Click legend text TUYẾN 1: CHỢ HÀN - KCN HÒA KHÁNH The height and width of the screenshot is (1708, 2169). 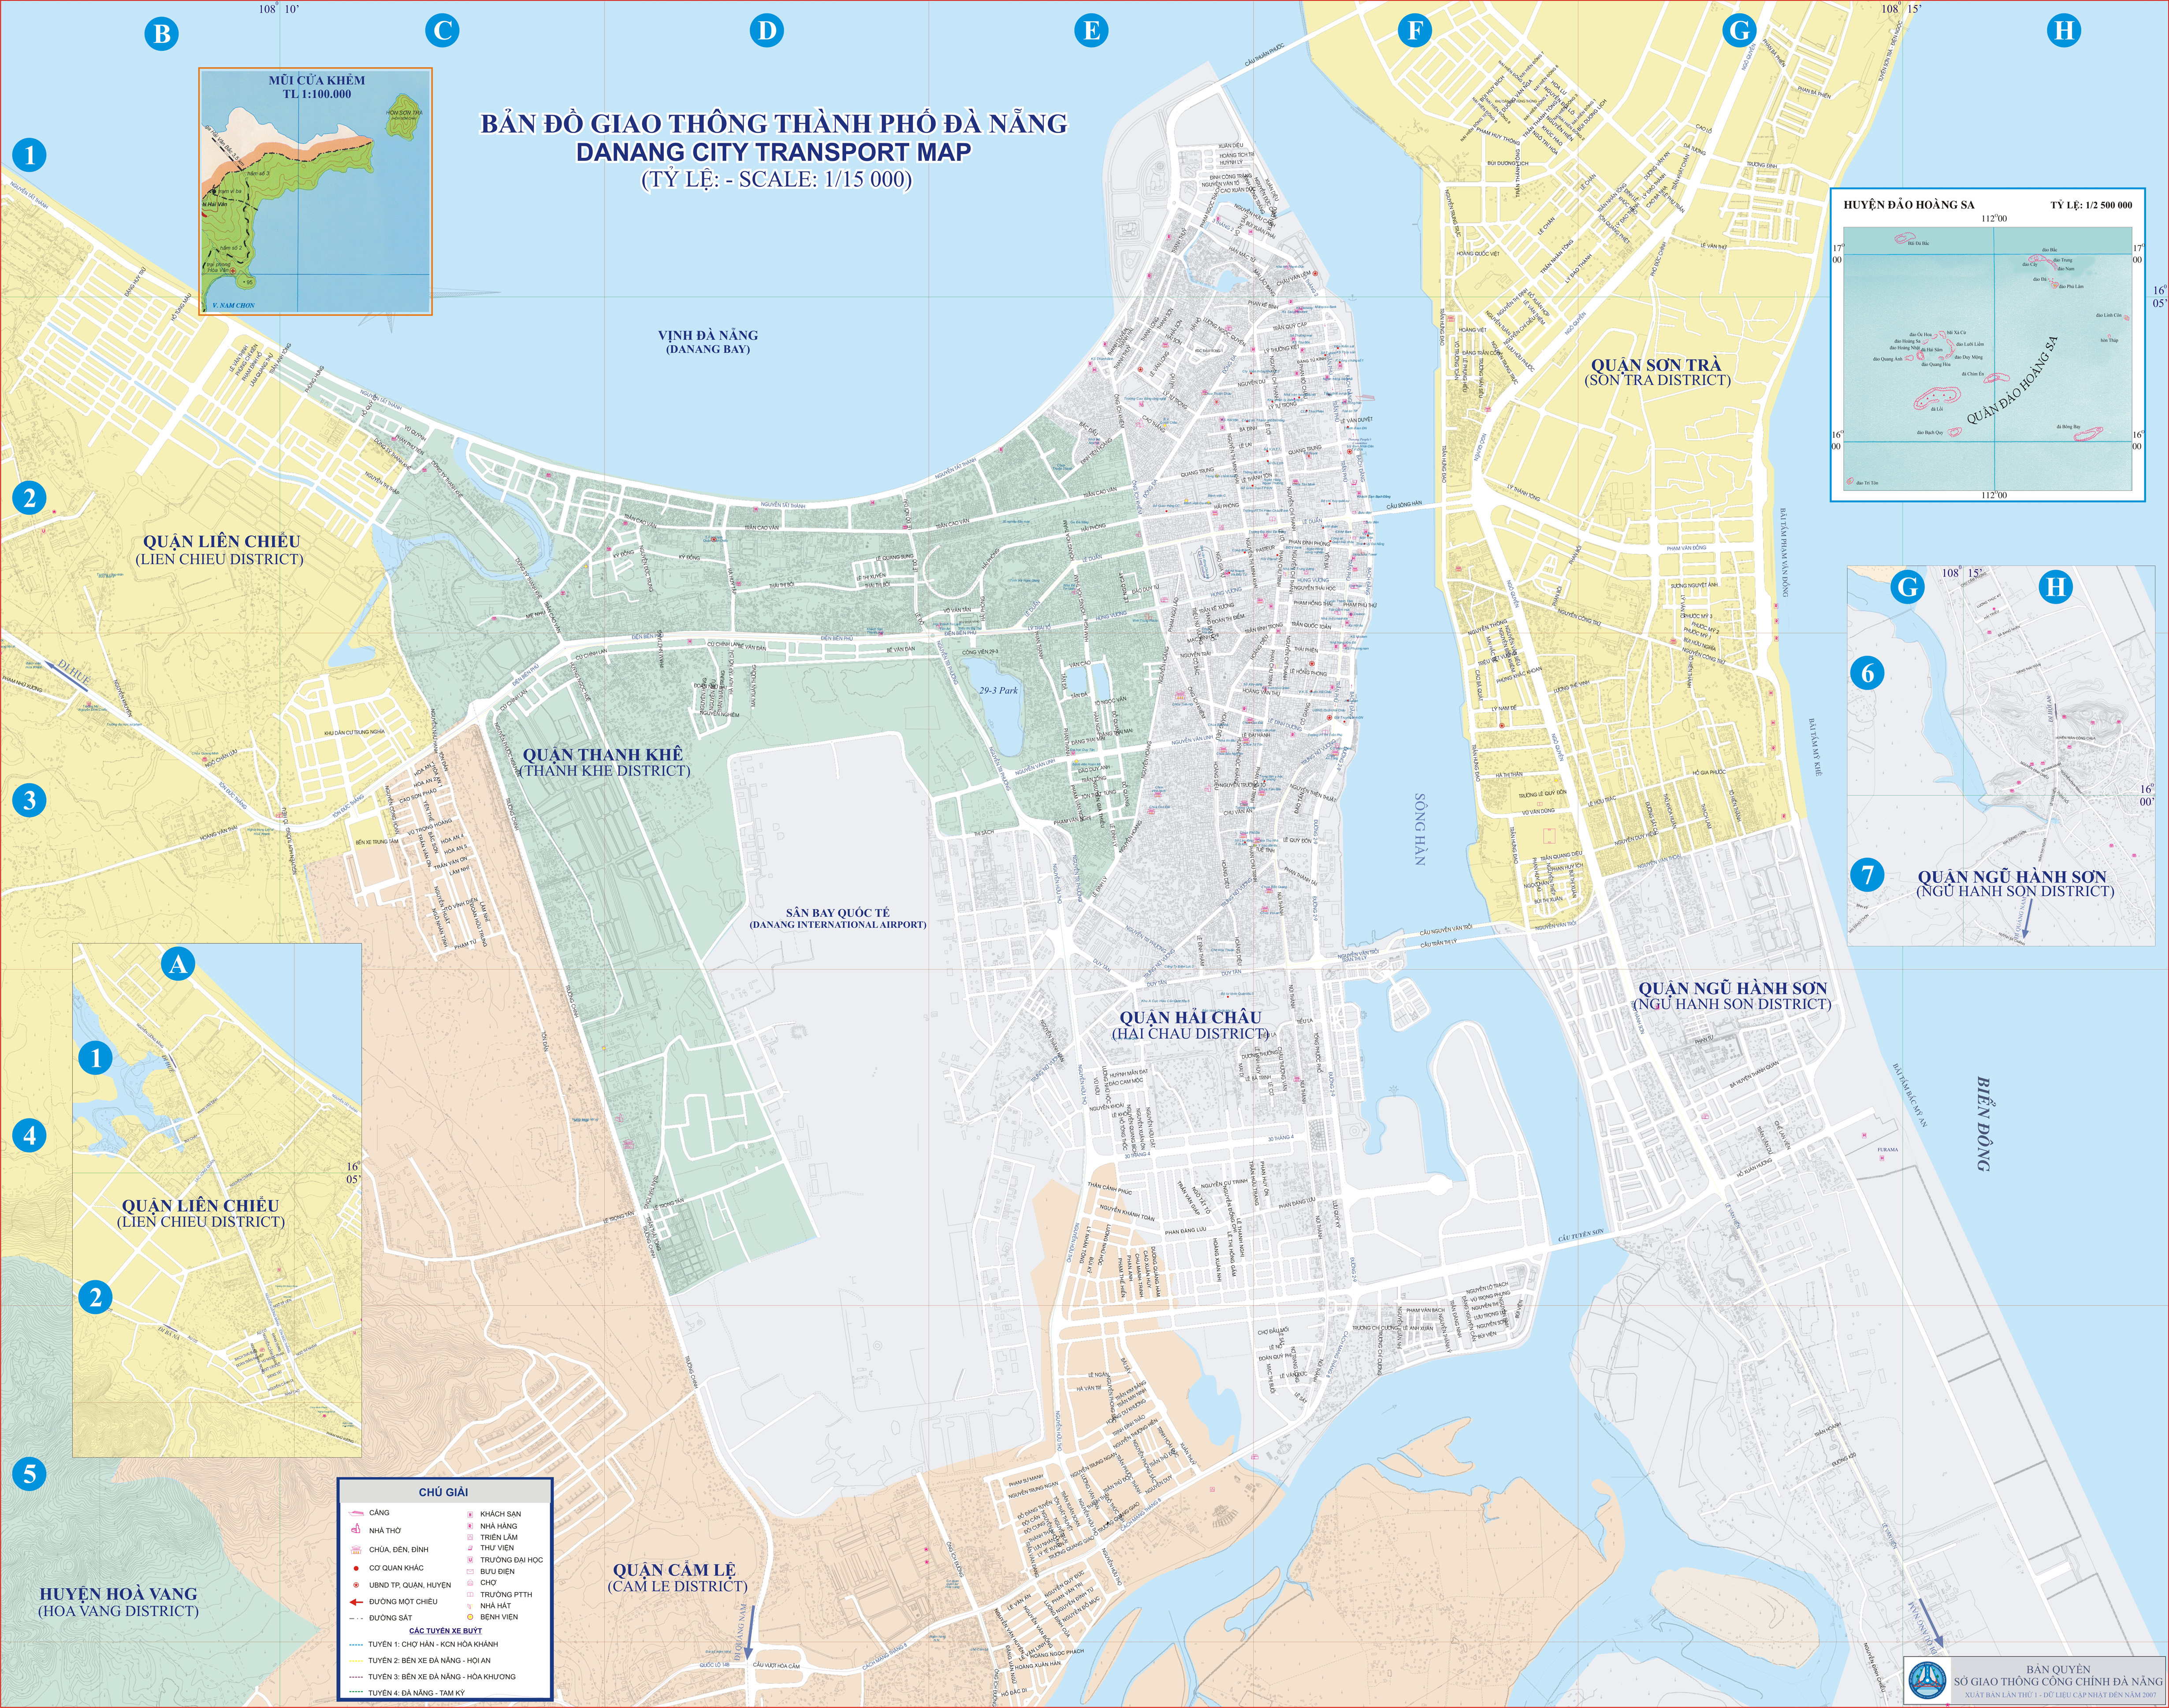pyautogui.click(x=433, y=1644)
